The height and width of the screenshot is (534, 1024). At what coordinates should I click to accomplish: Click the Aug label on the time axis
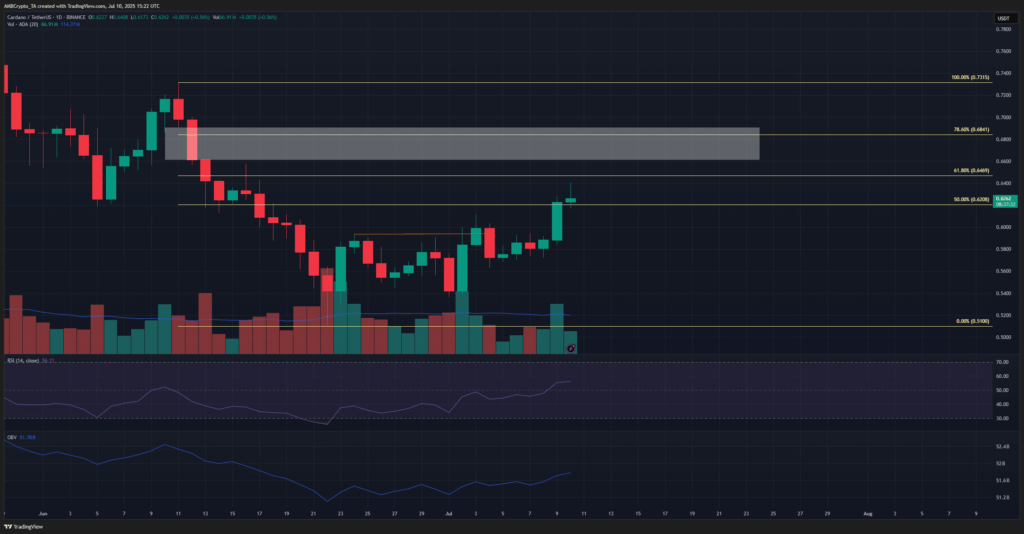pos(868,511)
